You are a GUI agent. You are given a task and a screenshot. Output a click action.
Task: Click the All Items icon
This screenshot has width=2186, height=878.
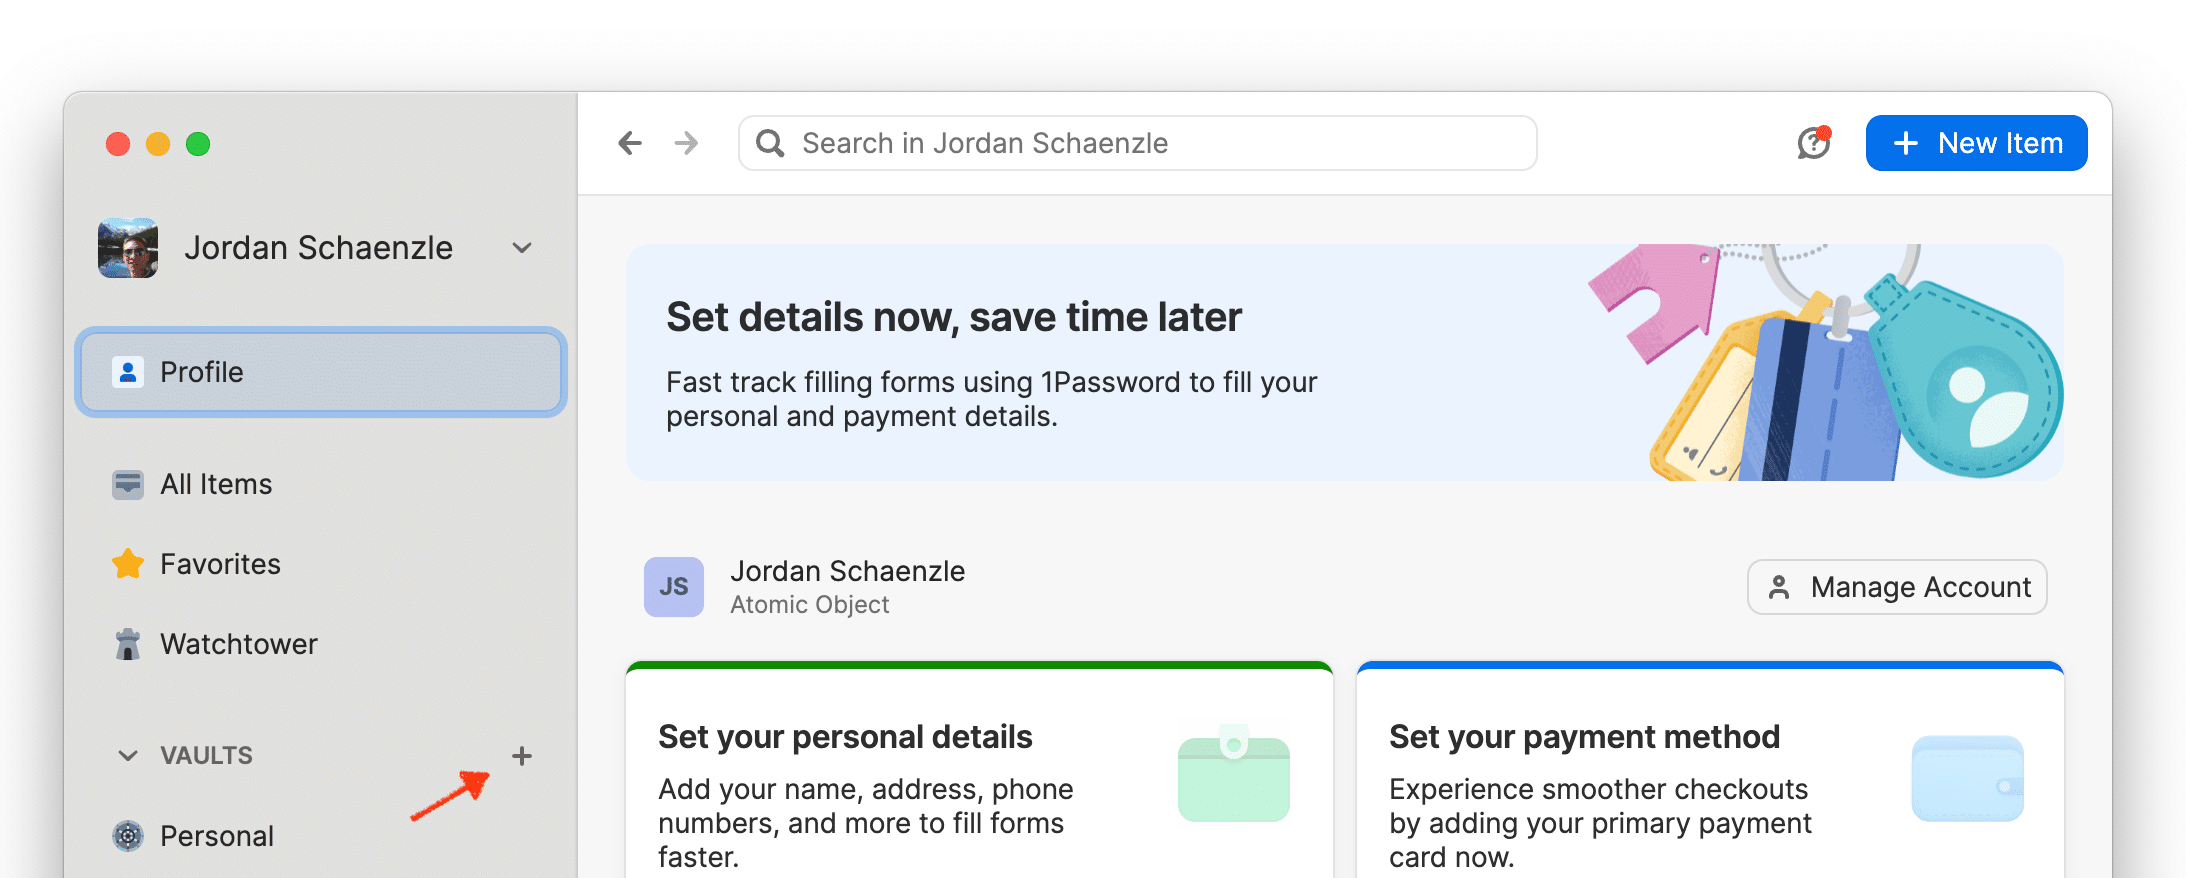click(x=128, y=484)
